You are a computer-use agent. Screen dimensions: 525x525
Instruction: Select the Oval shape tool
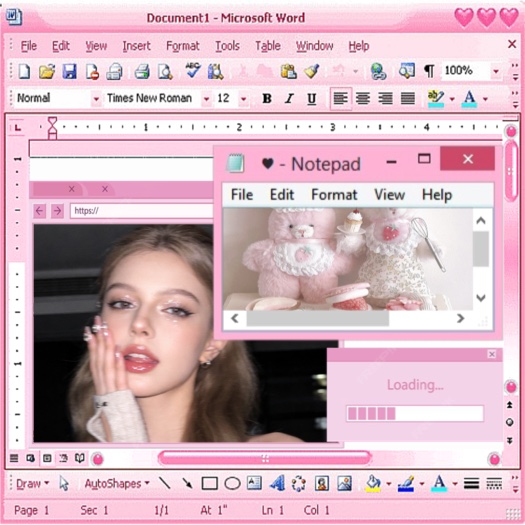[232, 483]
